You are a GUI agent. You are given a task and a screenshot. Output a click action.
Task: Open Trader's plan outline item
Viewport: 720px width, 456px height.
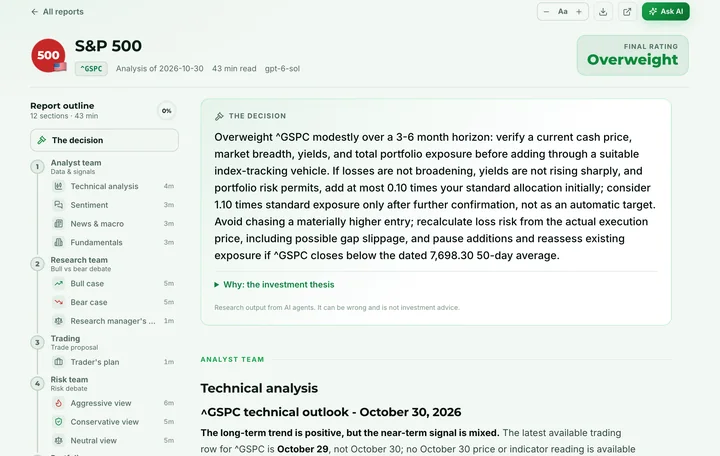pos(113,362)
